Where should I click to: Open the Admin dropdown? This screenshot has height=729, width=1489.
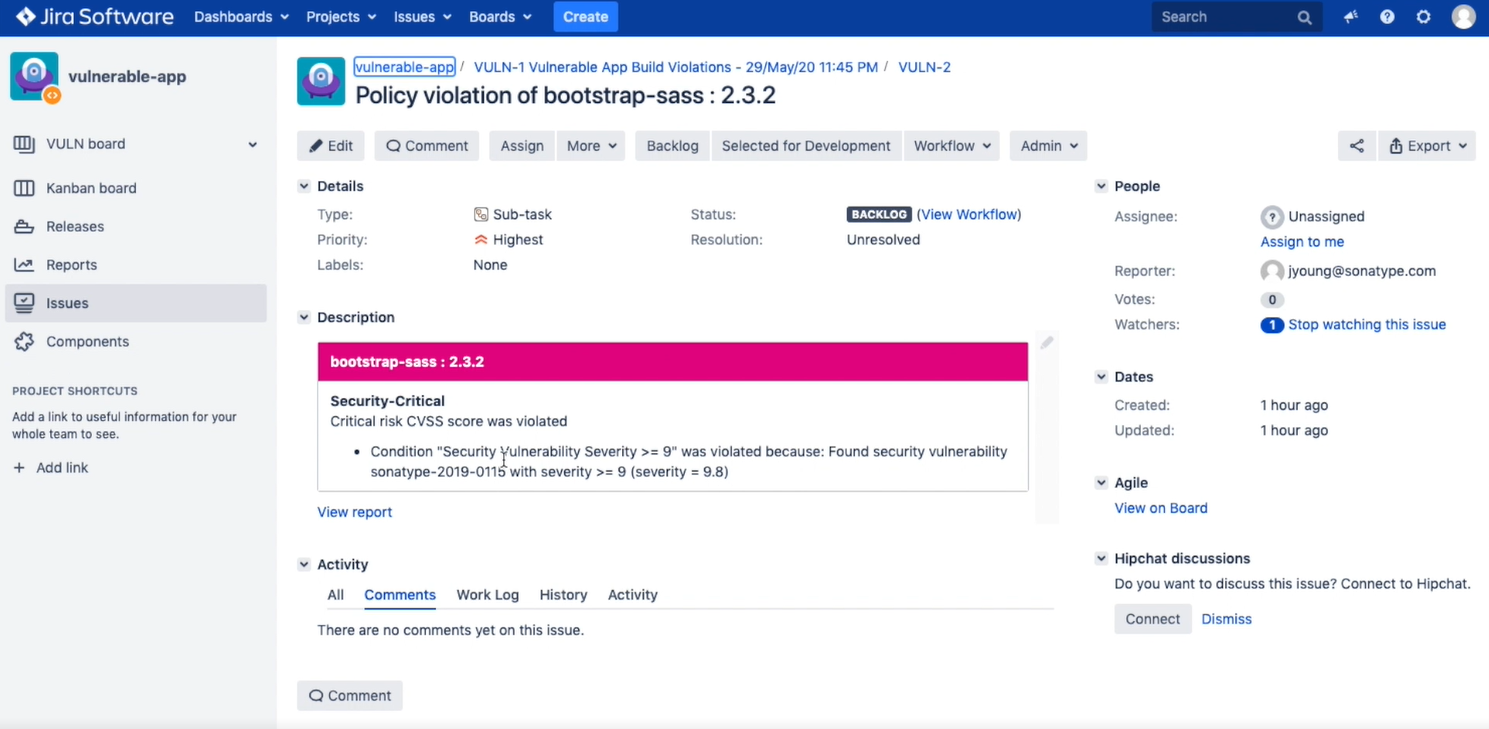click(x=1048, y=146)
